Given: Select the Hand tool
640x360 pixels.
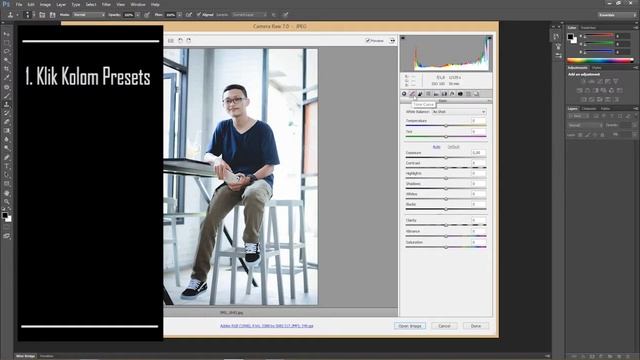Looking at the screenshot, I should (7, 193).
